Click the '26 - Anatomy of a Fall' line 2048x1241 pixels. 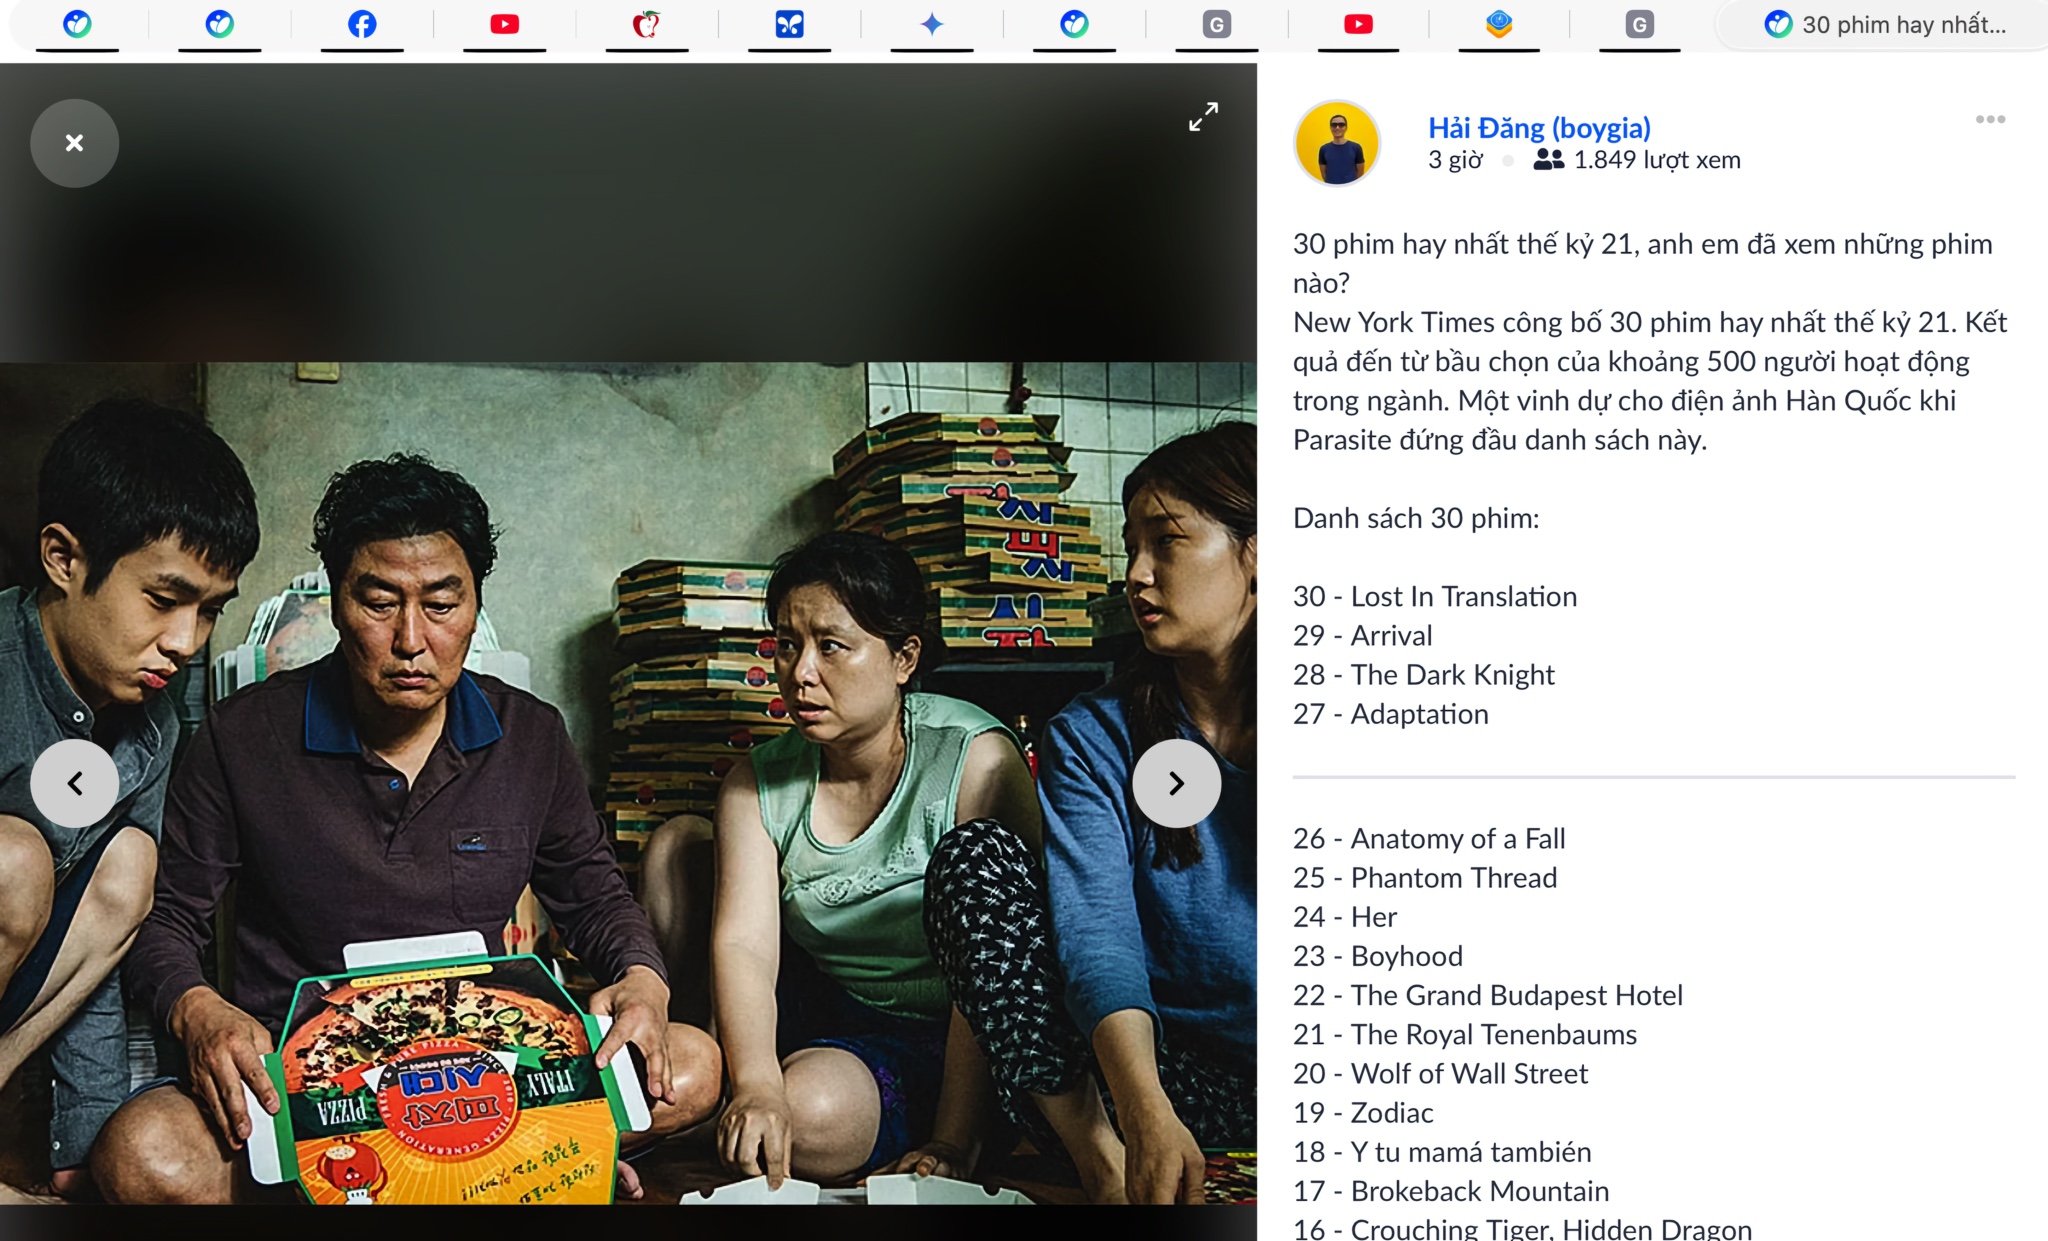click(1429, 839)
